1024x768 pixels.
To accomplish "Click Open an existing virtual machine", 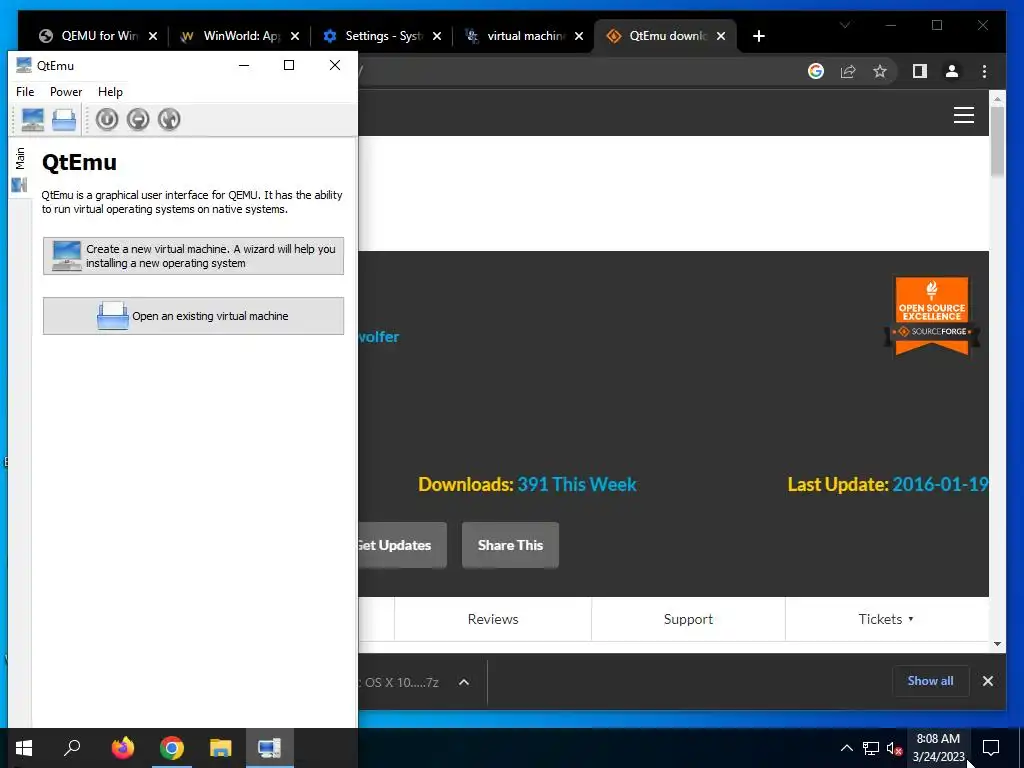I will (x=193, y=316).
